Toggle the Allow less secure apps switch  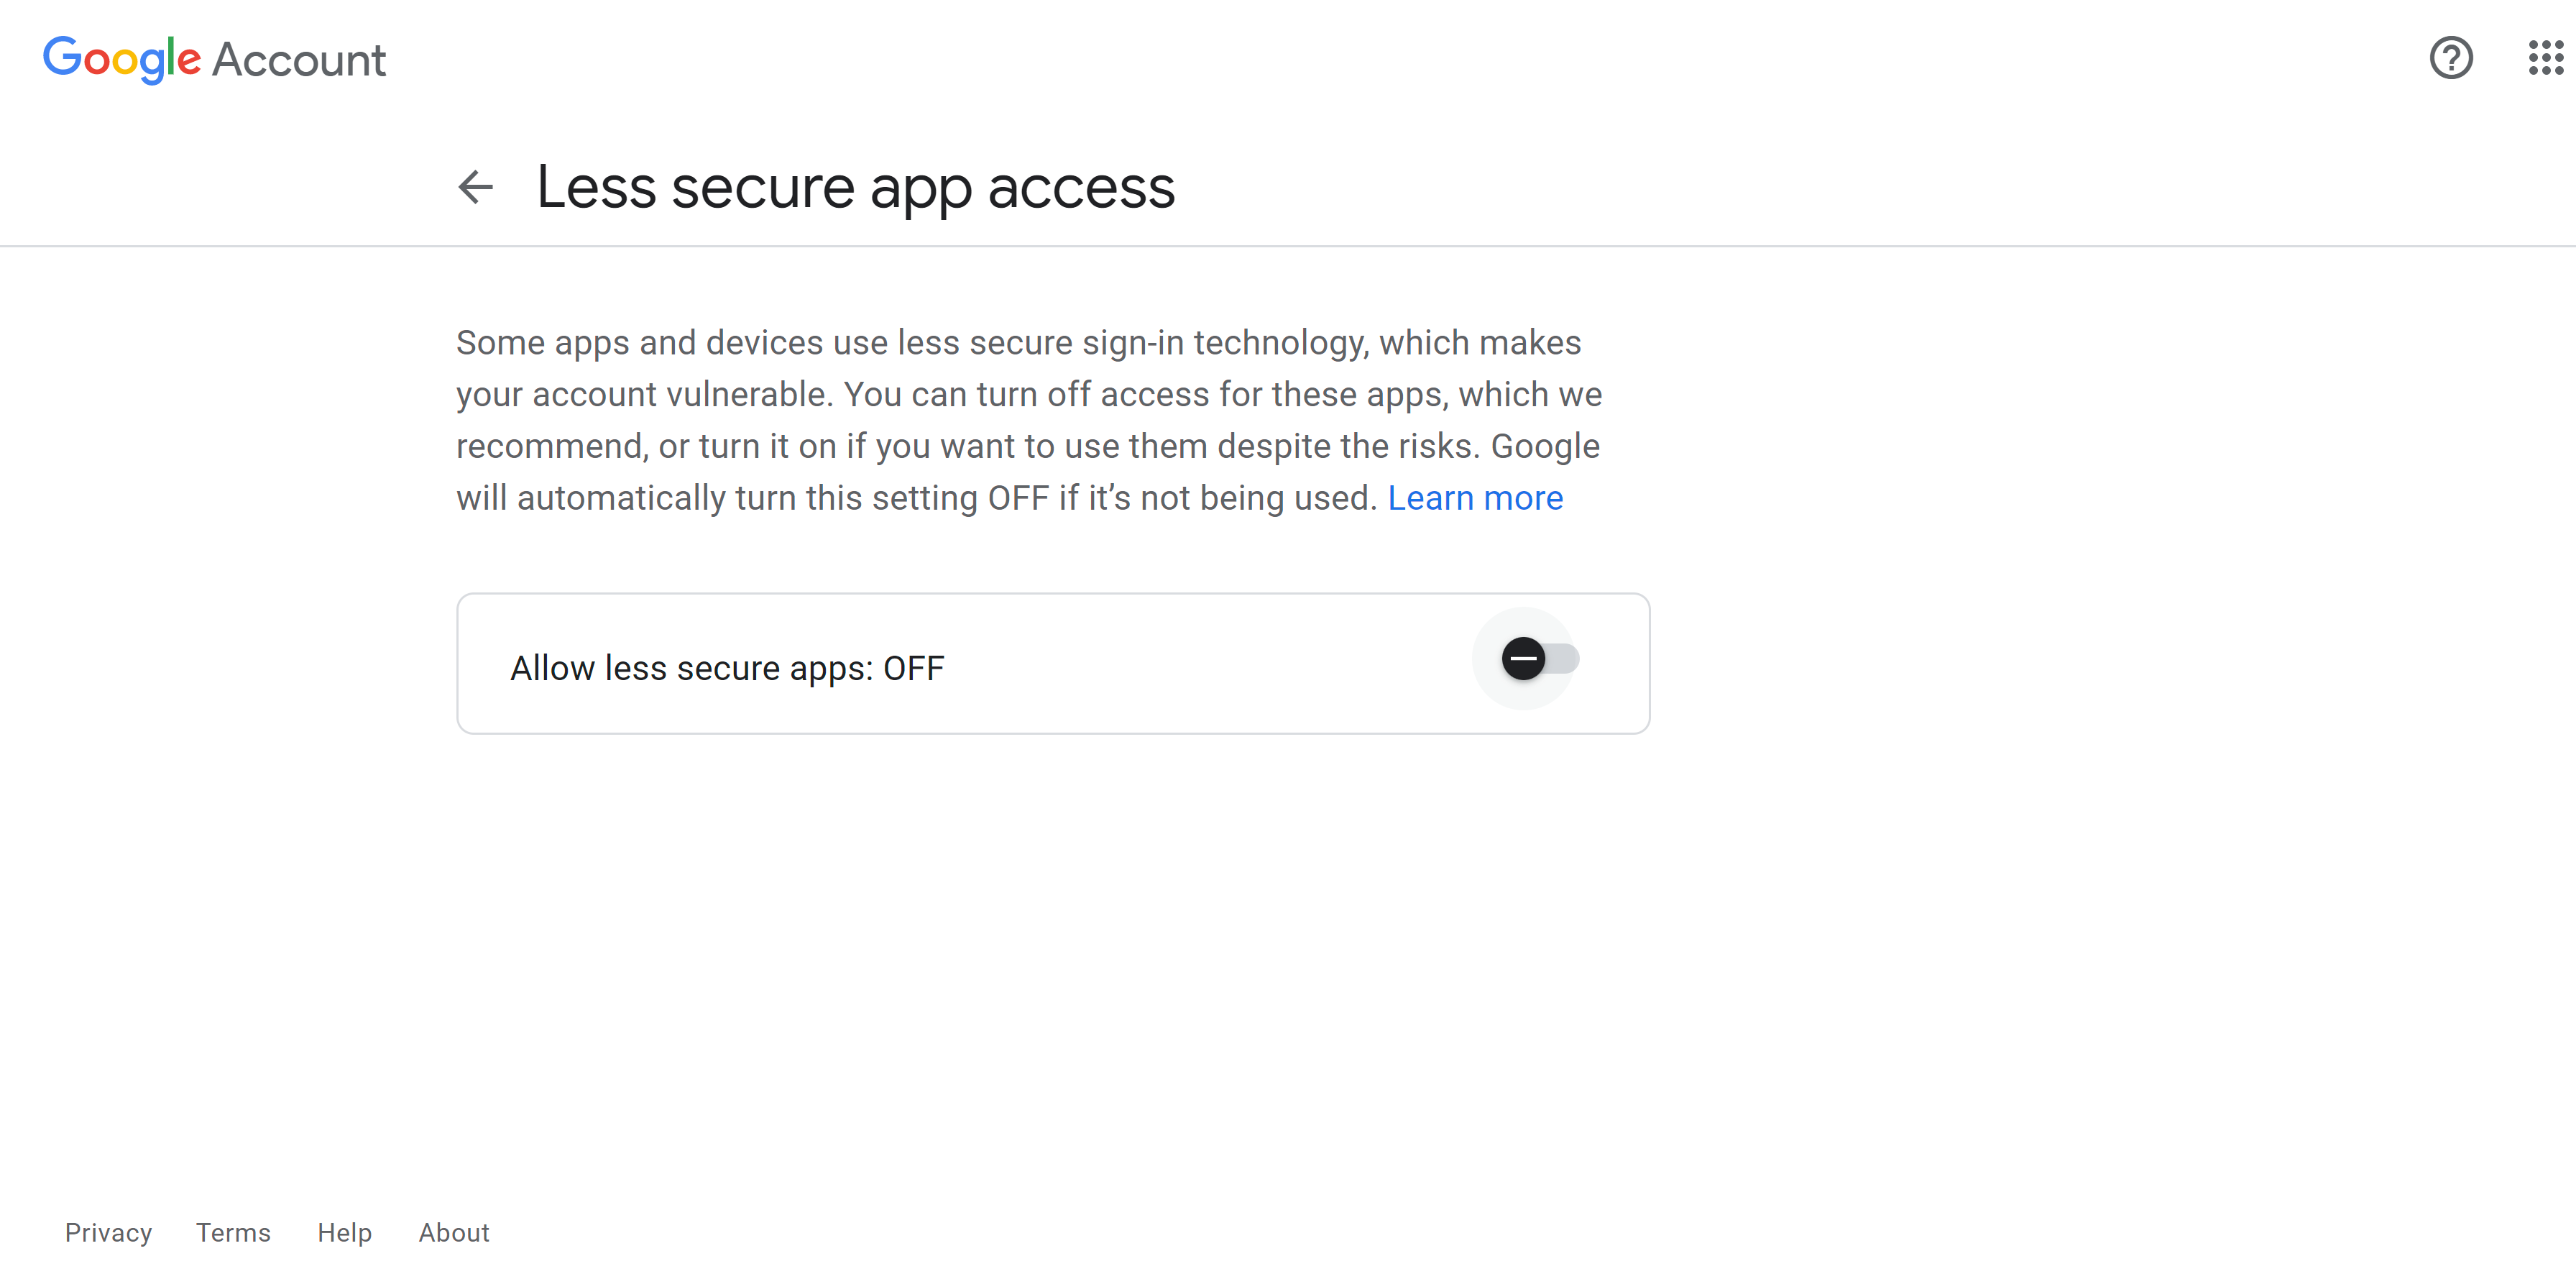(1539, 659)
